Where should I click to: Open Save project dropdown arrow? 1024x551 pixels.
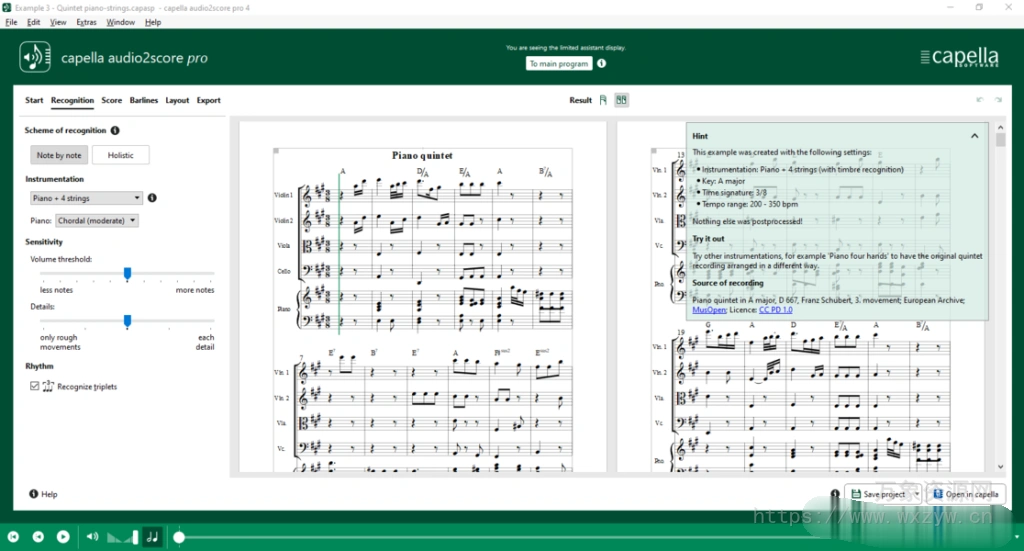click(916, 494)
